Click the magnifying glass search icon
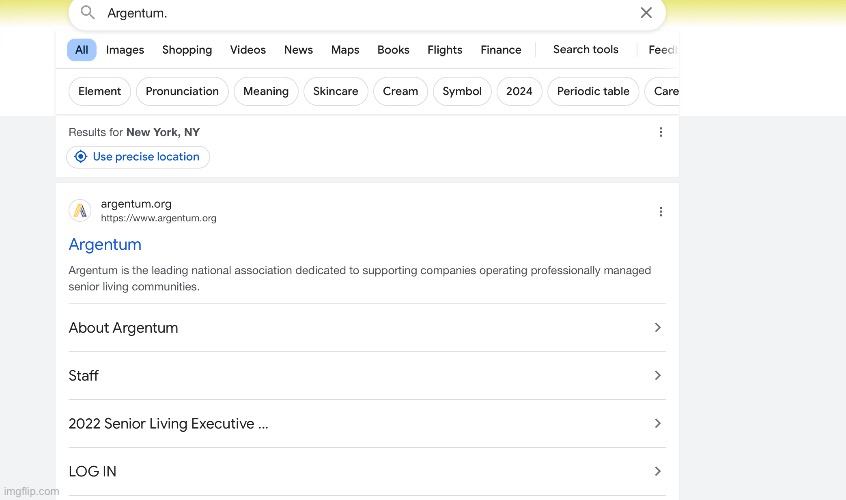This screenshot has width=846, height=500. pos(88,13)
